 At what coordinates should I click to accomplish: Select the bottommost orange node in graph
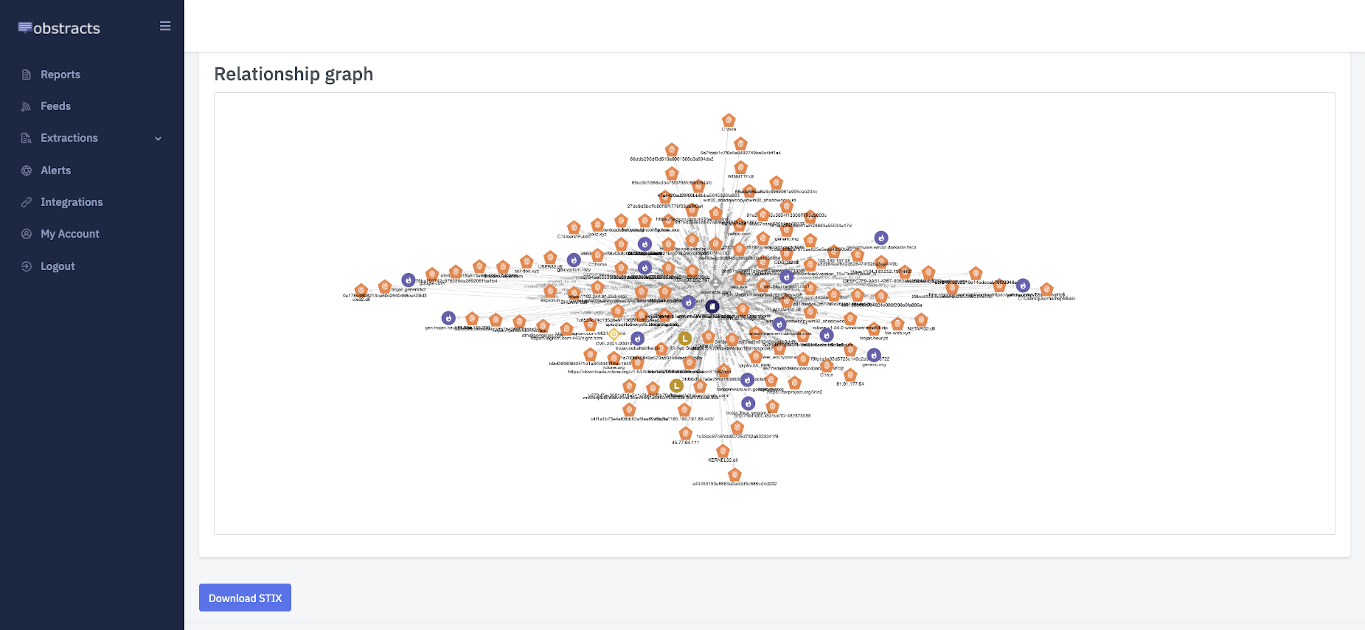(x=734, y=474)
